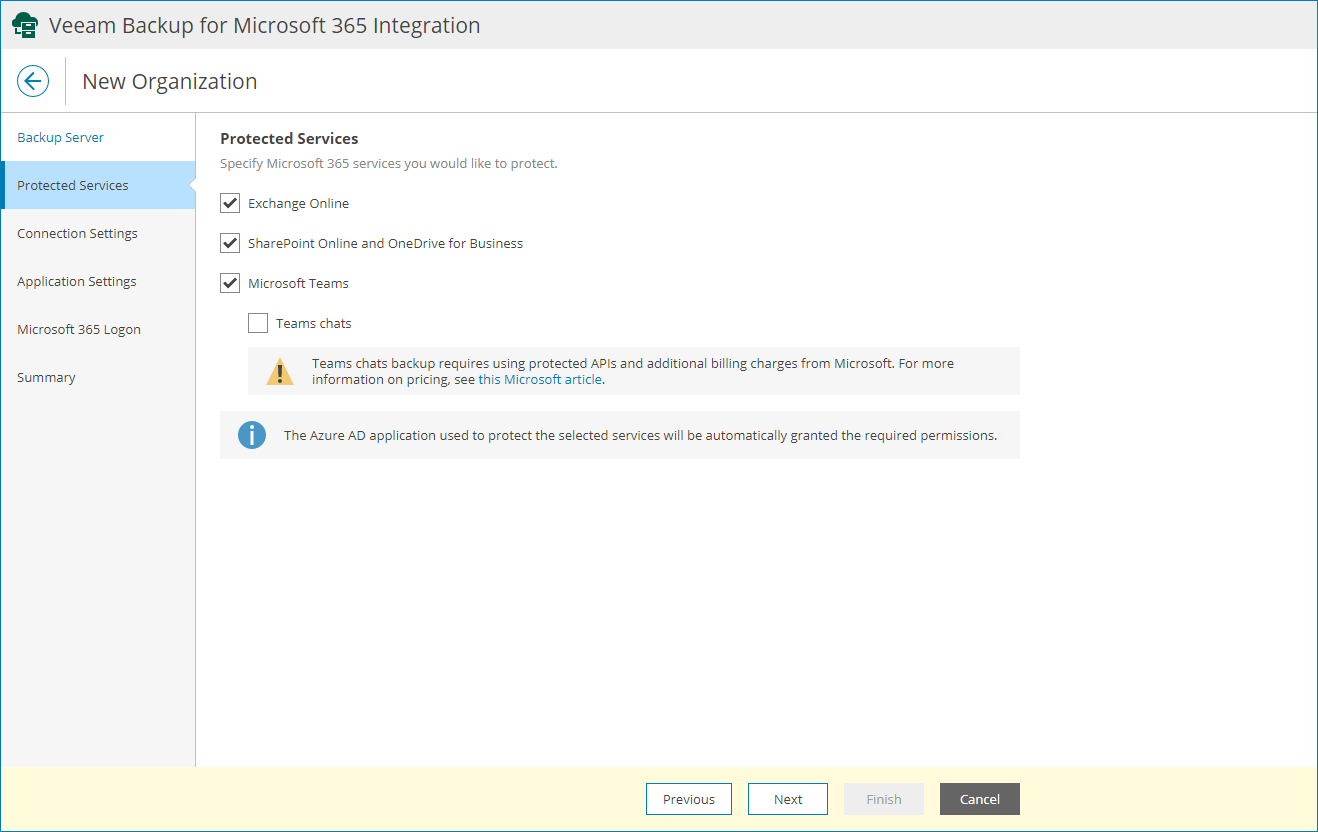
Task: Click the Next button
Action: click(x=788, y=799)
